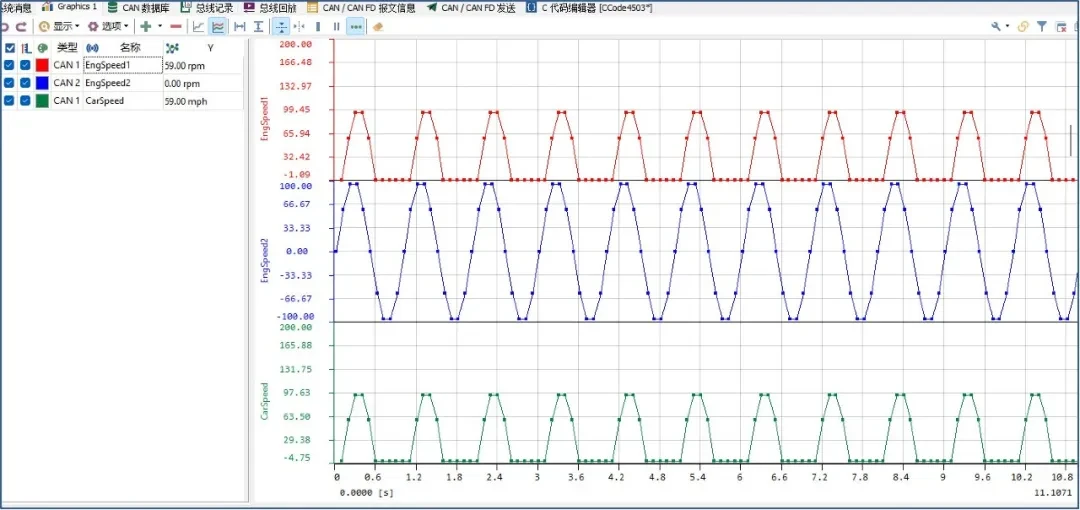The image size is (1080, 510).
Task: Click the vertical fit height icon
Action: tap(258, 27)
